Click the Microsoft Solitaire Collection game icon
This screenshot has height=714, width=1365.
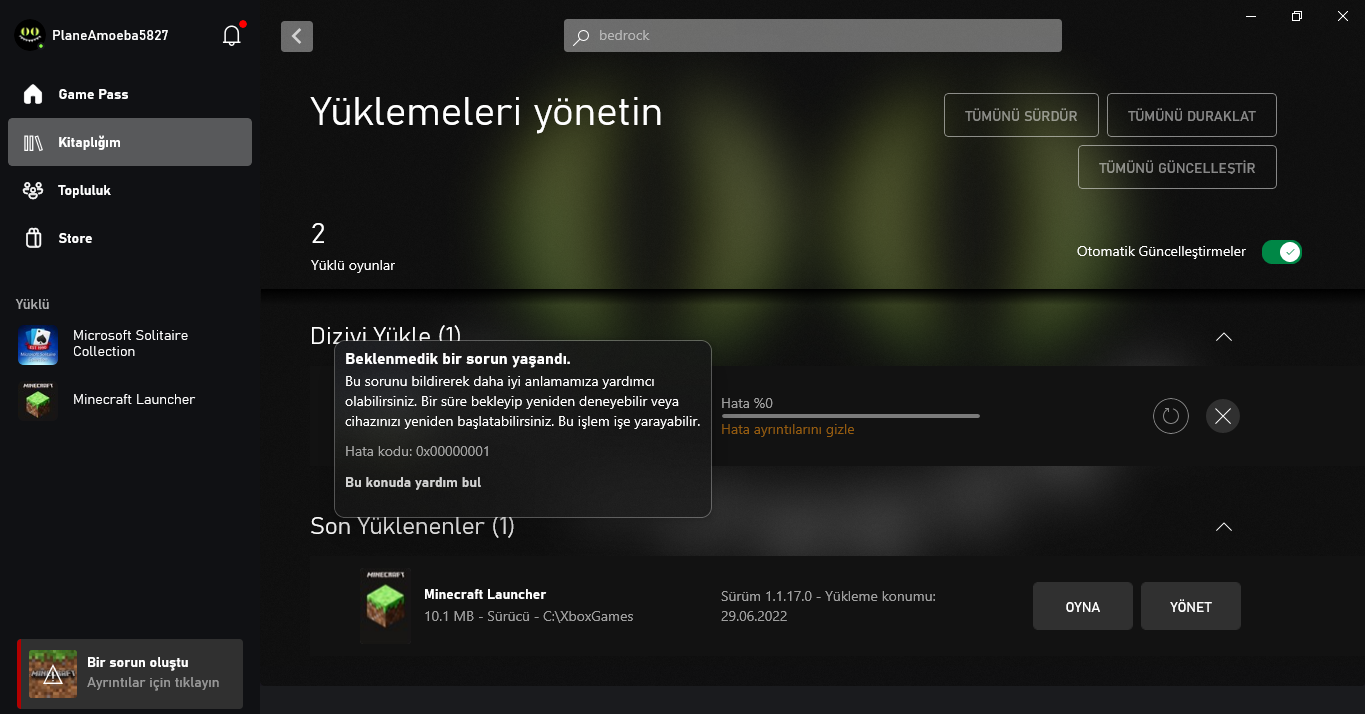pyautogui.click(x=37, y=345)
